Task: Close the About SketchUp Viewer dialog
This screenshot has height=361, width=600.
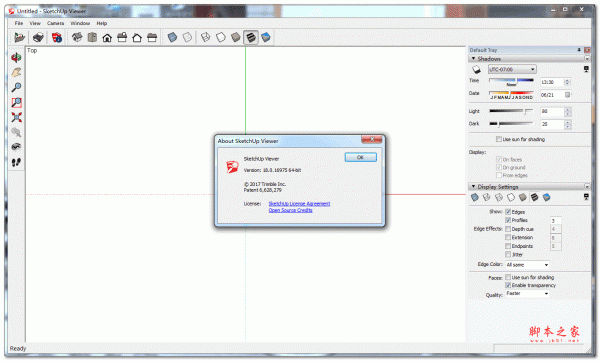Action: [372, 139]
